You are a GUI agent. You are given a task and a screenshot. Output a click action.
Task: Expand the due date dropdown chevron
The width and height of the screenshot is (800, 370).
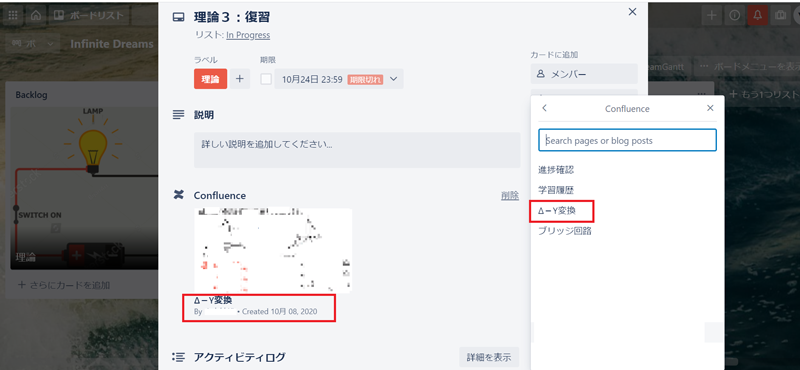[x=393, y=79]
